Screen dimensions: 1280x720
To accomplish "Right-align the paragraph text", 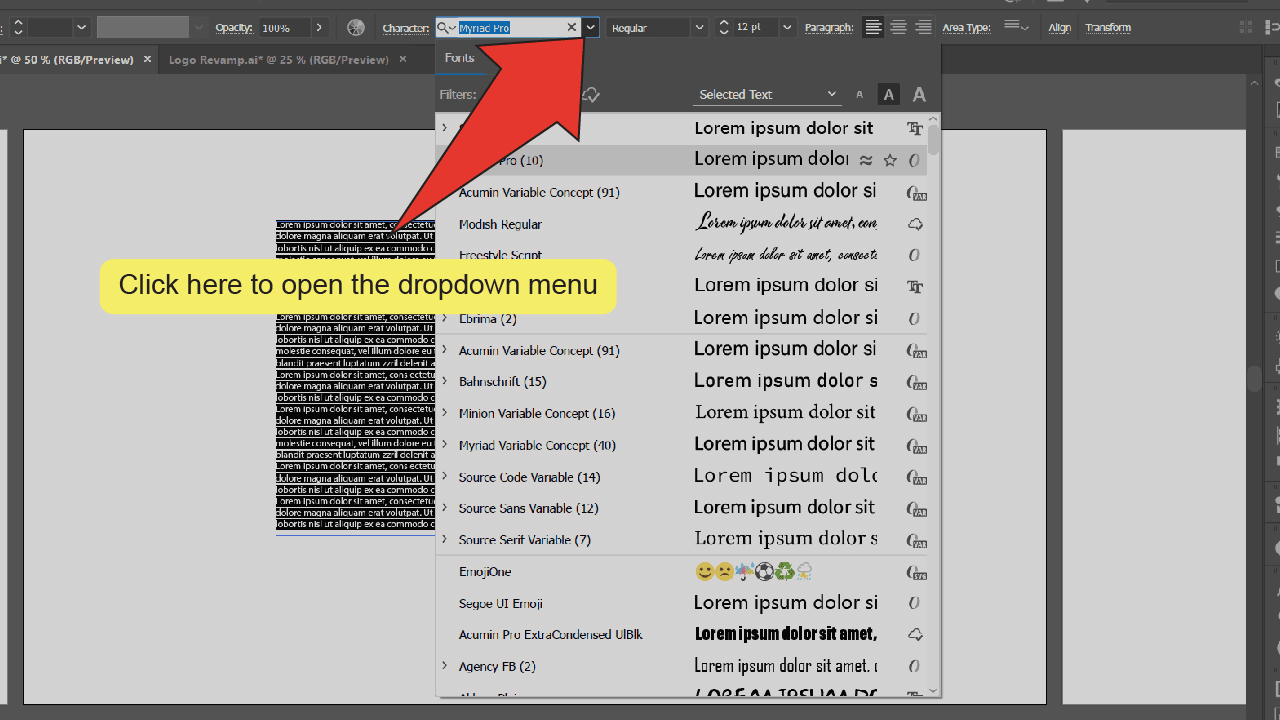I will pyautogui.click(x=923, y=28).
